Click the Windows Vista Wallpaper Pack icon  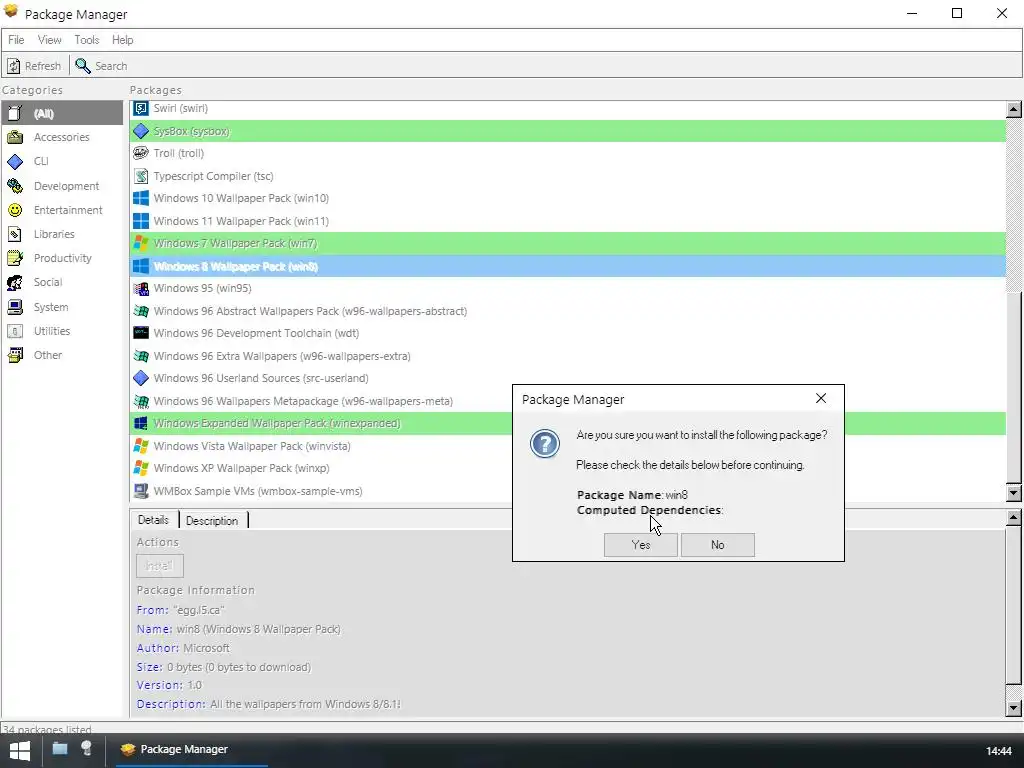(140, 446)
